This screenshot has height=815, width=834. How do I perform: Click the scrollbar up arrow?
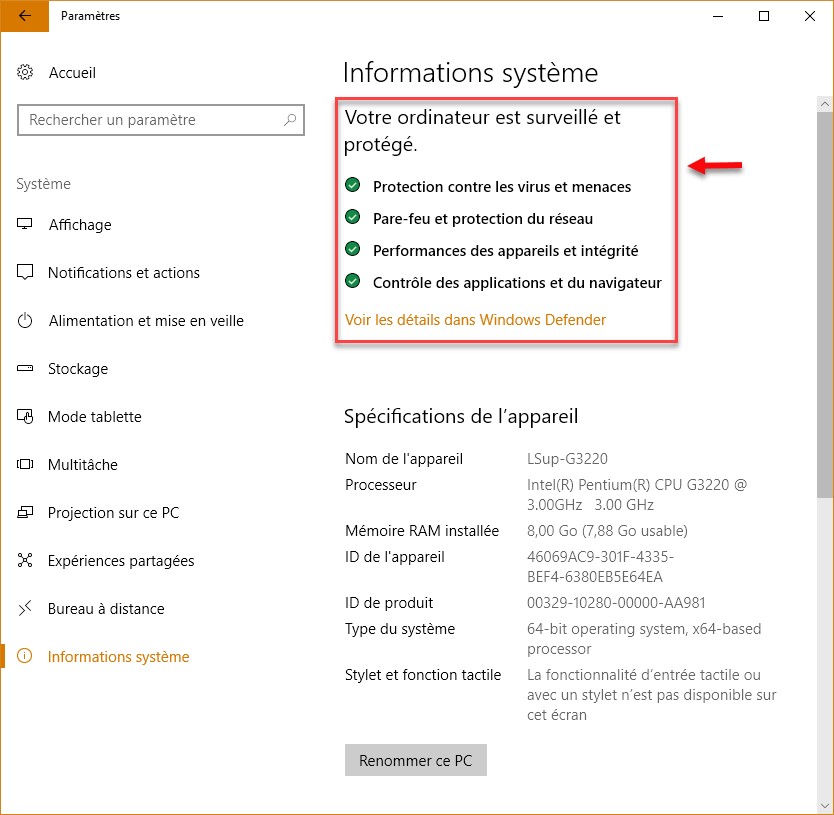[825, 103]
